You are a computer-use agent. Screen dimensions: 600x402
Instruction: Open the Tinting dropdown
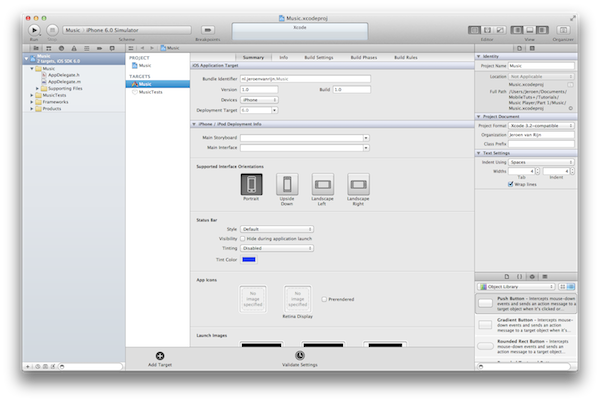(x=277, y=248)
